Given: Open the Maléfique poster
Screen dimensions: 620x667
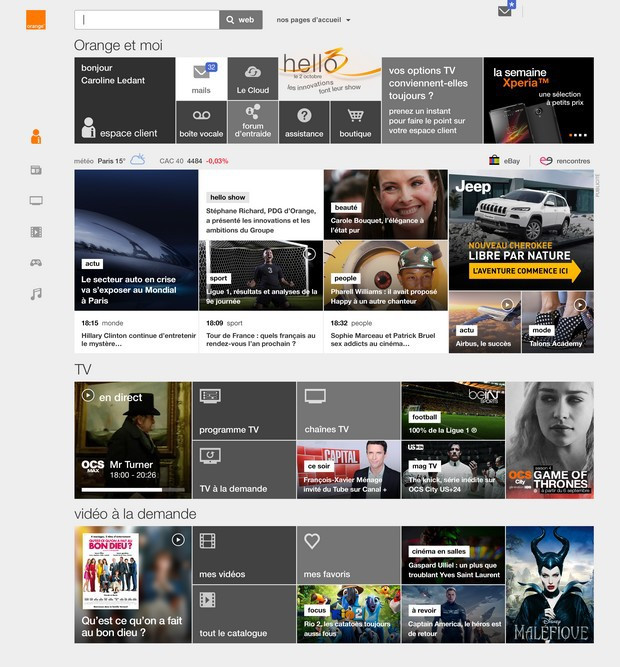Looking at the screenshot, I should [550, 584].
